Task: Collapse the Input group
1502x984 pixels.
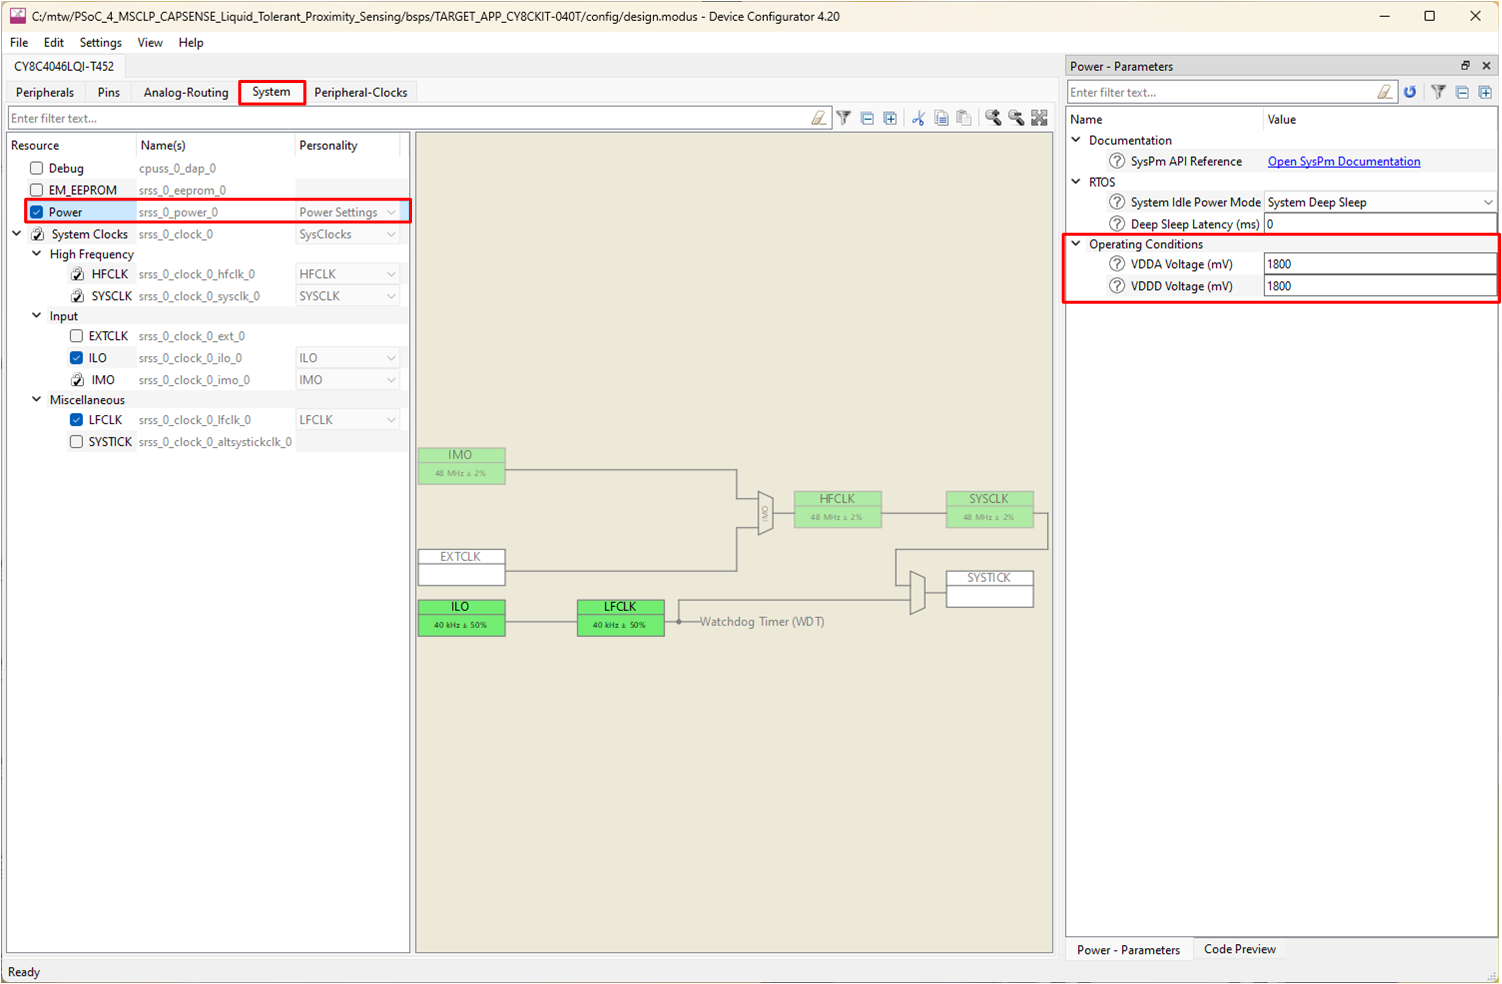Action: coord(37,316)
